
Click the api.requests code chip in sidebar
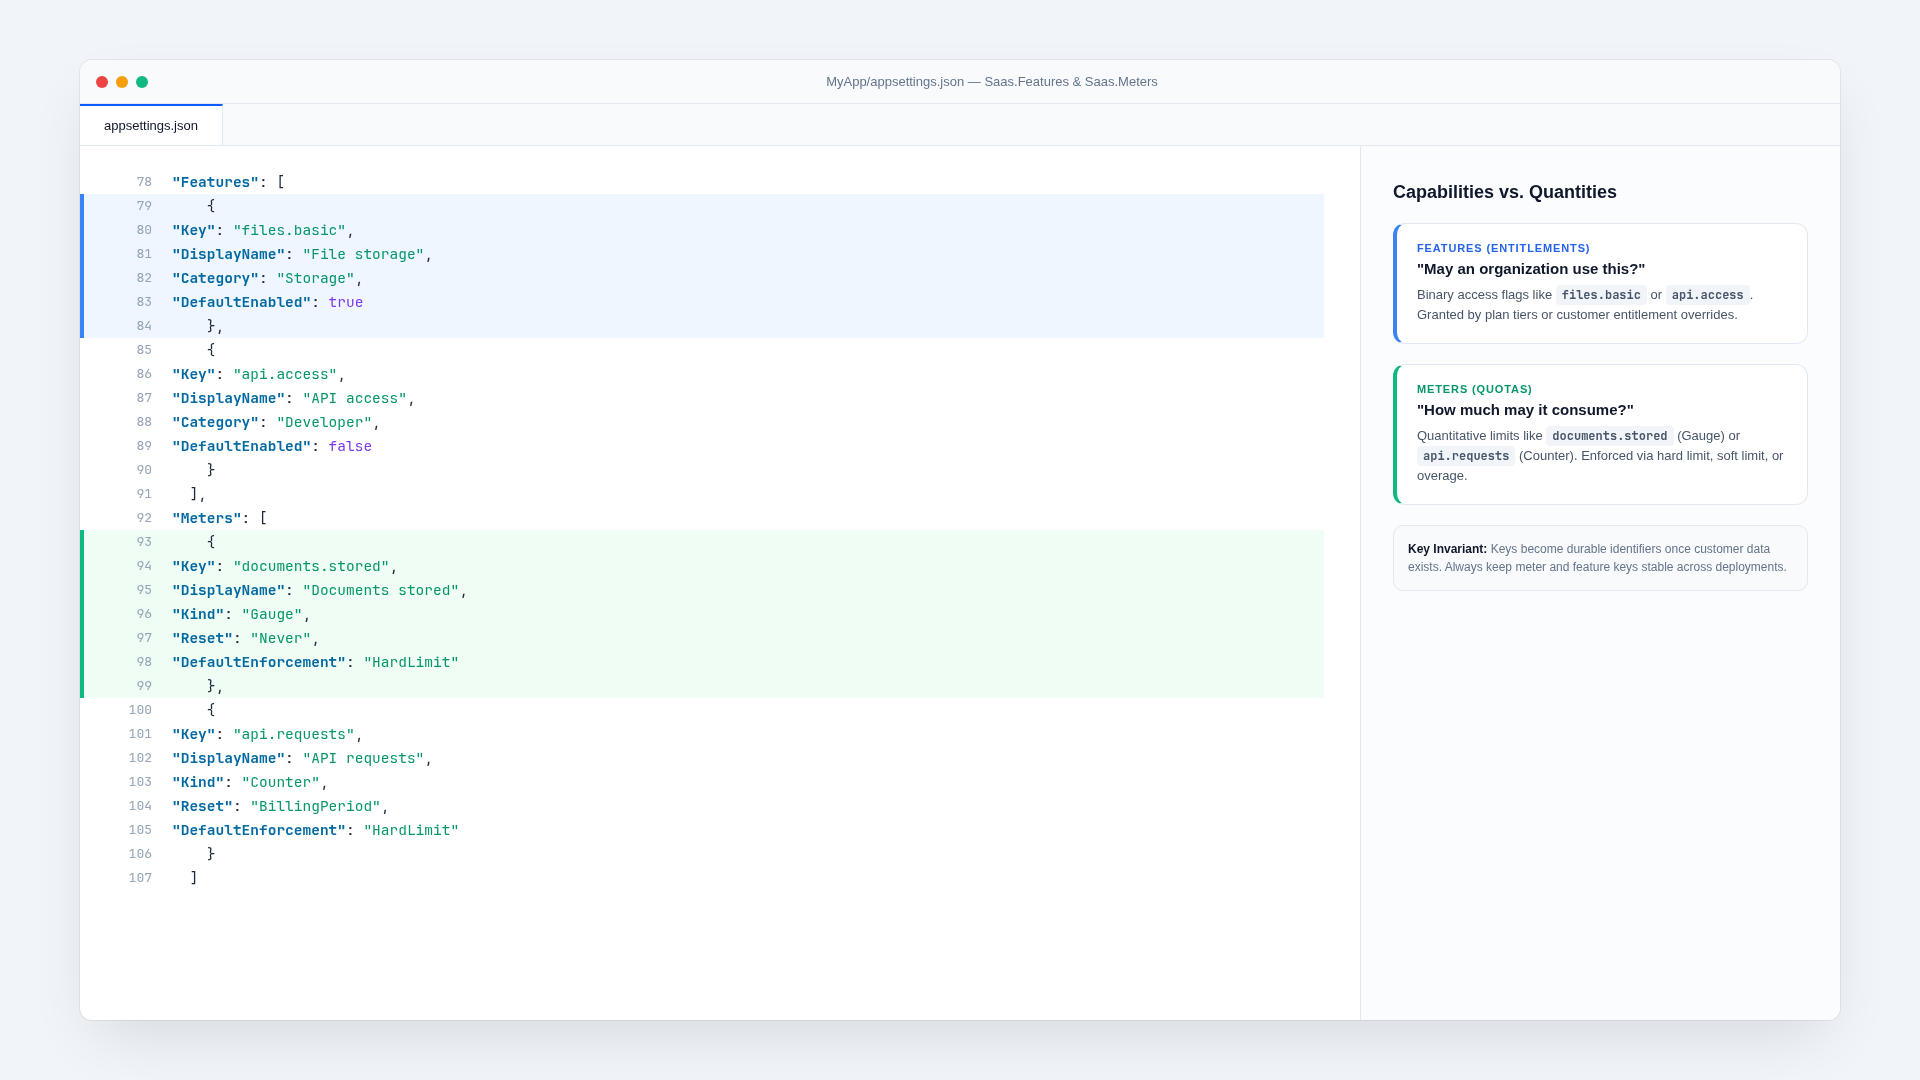click(x=1466, y=456)
